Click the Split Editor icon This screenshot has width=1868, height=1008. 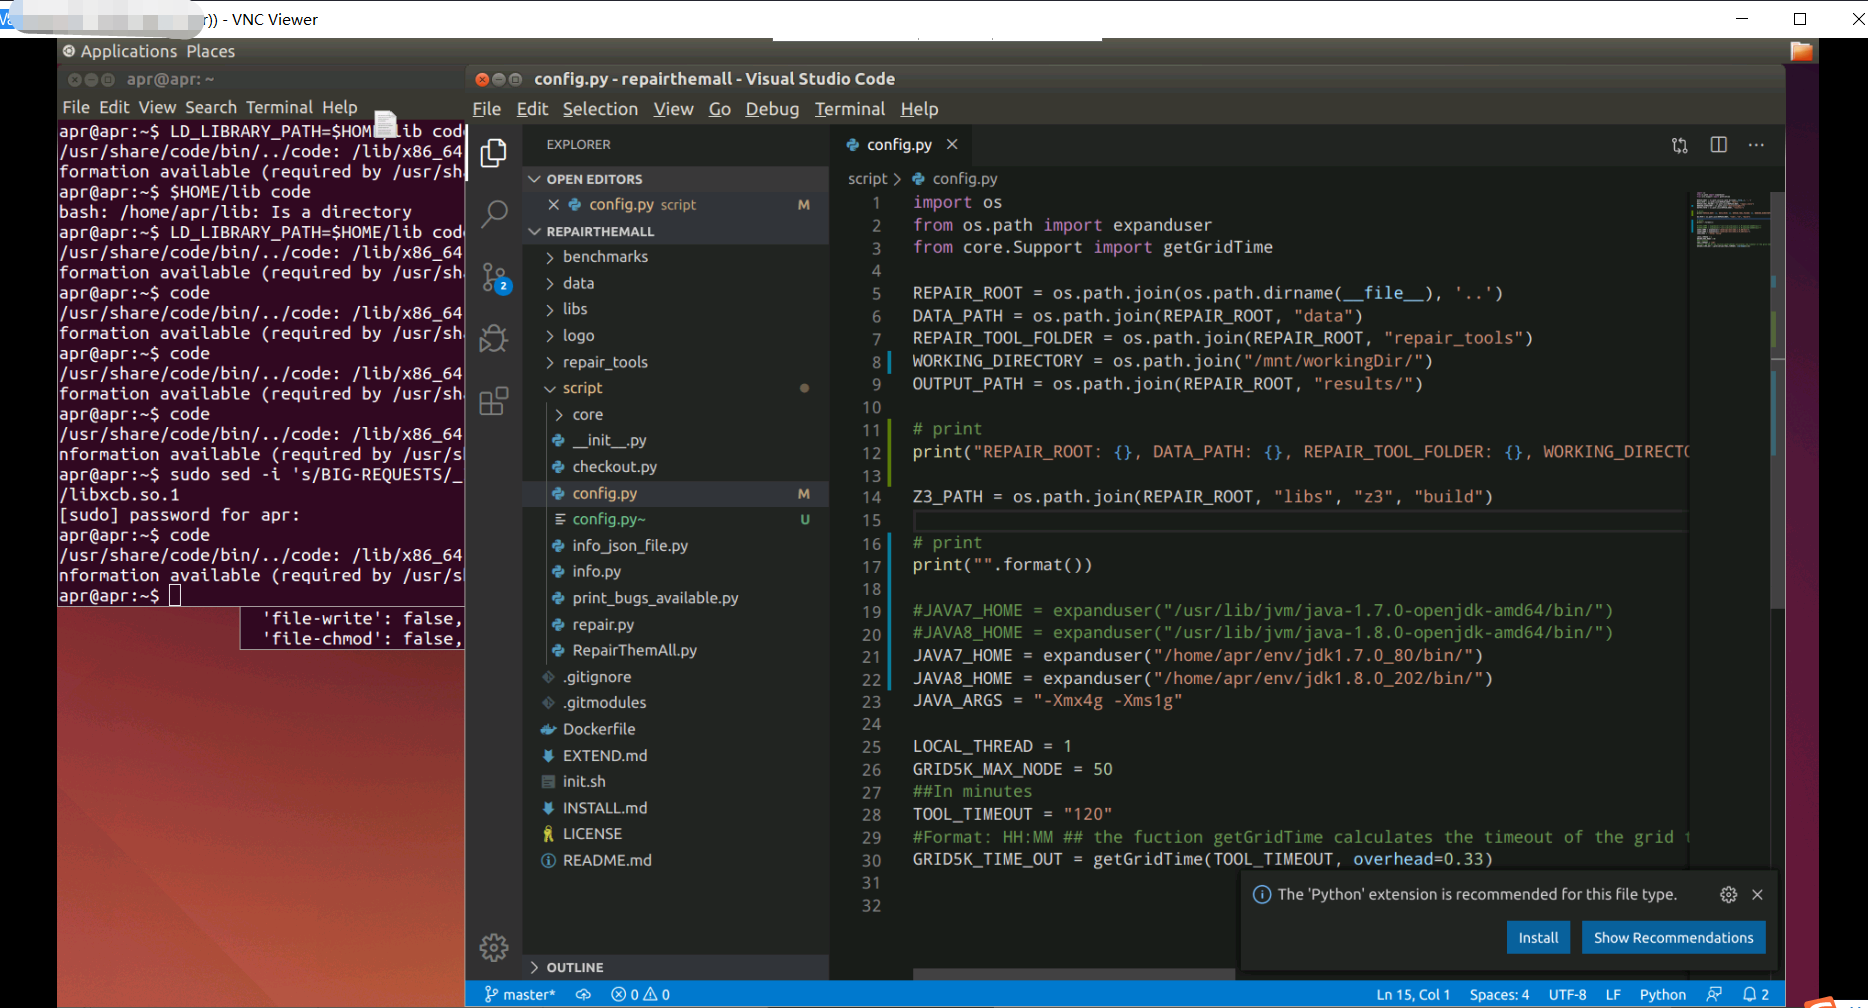coord(1718,145)
